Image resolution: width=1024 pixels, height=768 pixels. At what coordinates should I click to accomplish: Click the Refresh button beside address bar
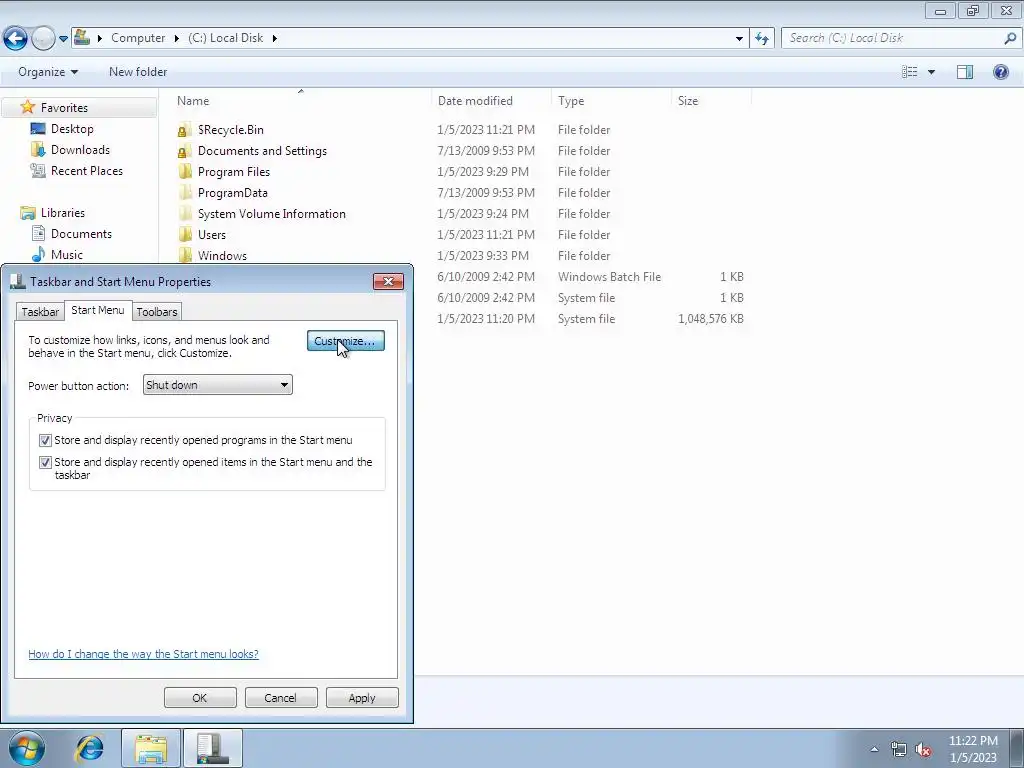(x=762, y=39)
